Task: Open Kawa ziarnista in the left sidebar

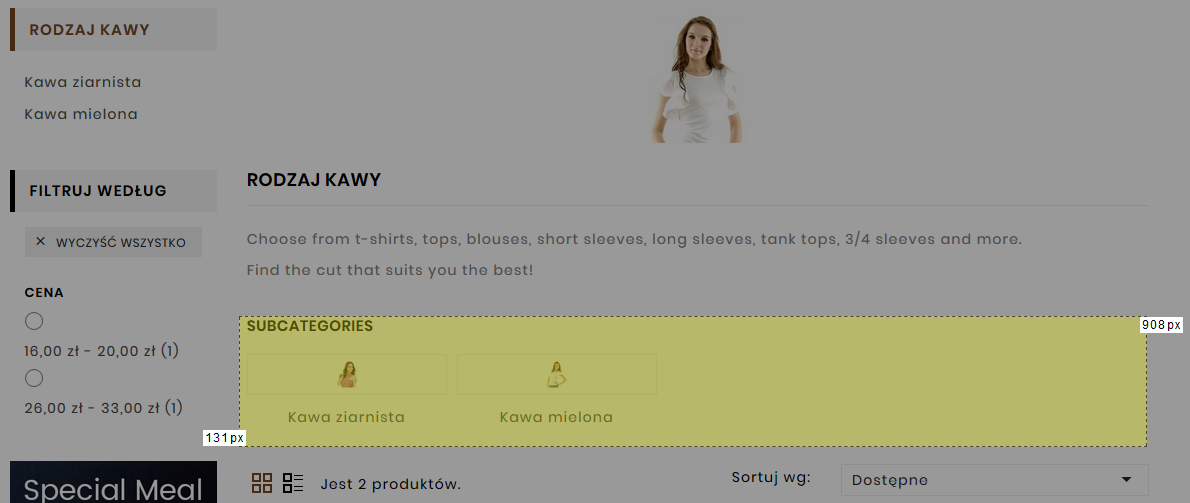Action: (83, 82)
